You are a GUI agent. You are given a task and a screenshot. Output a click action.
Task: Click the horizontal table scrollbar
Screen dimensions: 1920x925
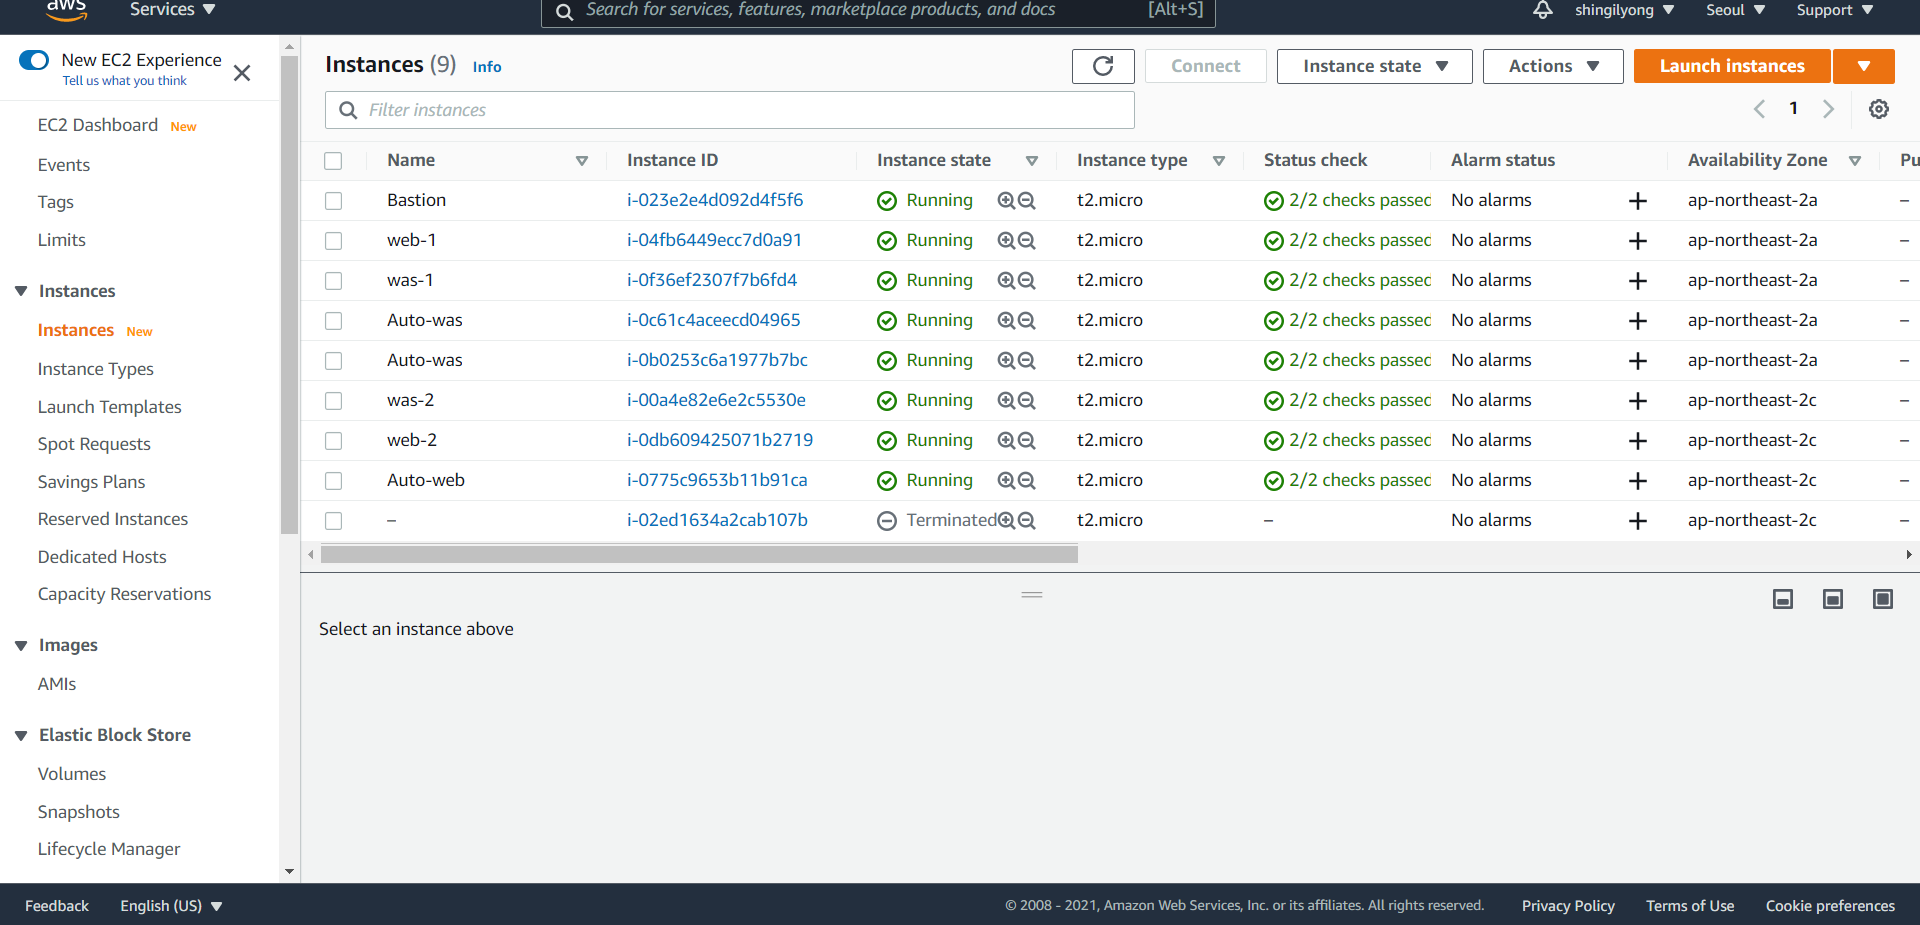coord(699,554)
